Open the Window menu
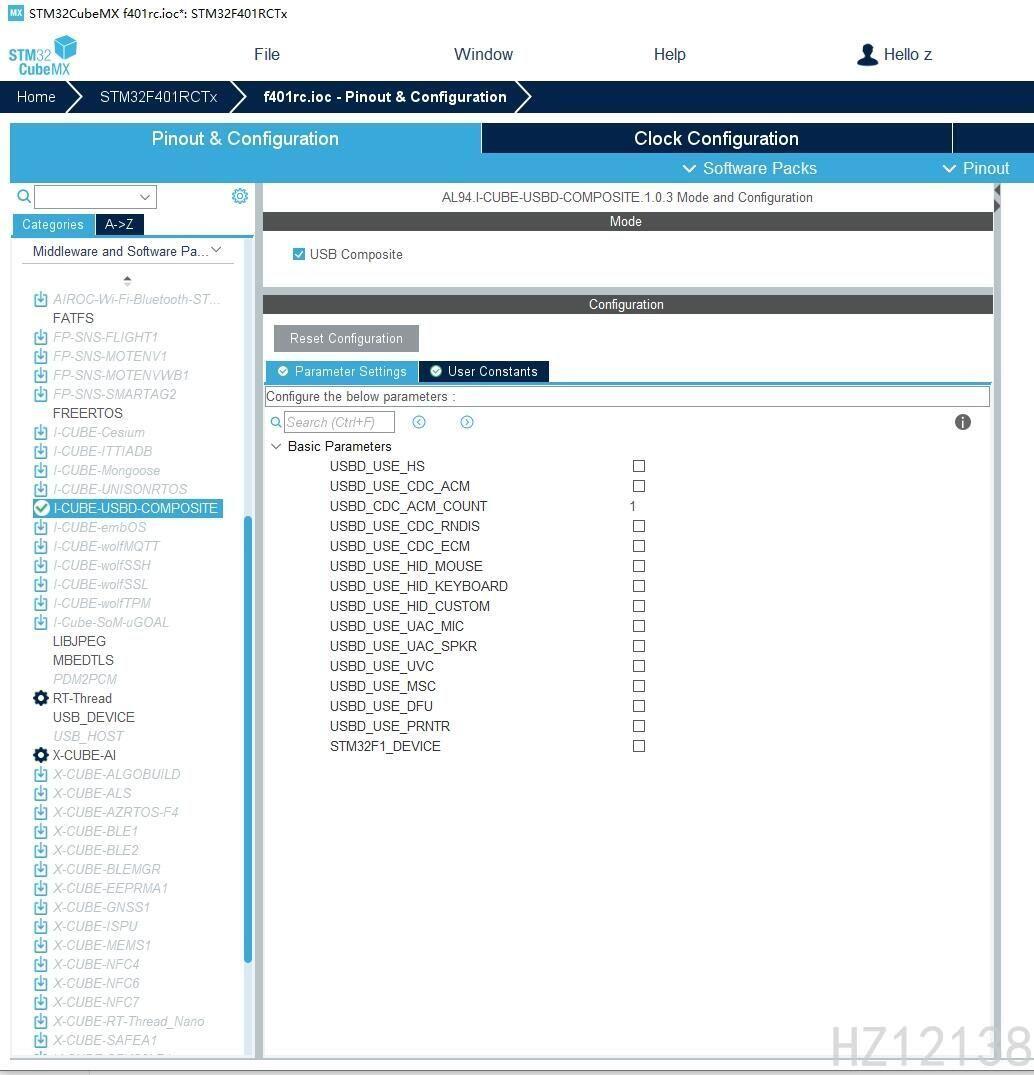Screen dimensions: 1034x1075 pos(483,55)
